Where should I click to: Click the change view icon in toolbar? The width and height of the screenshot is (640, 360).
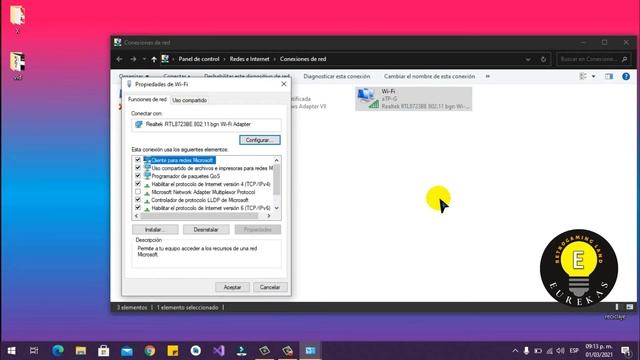[583, 76]
